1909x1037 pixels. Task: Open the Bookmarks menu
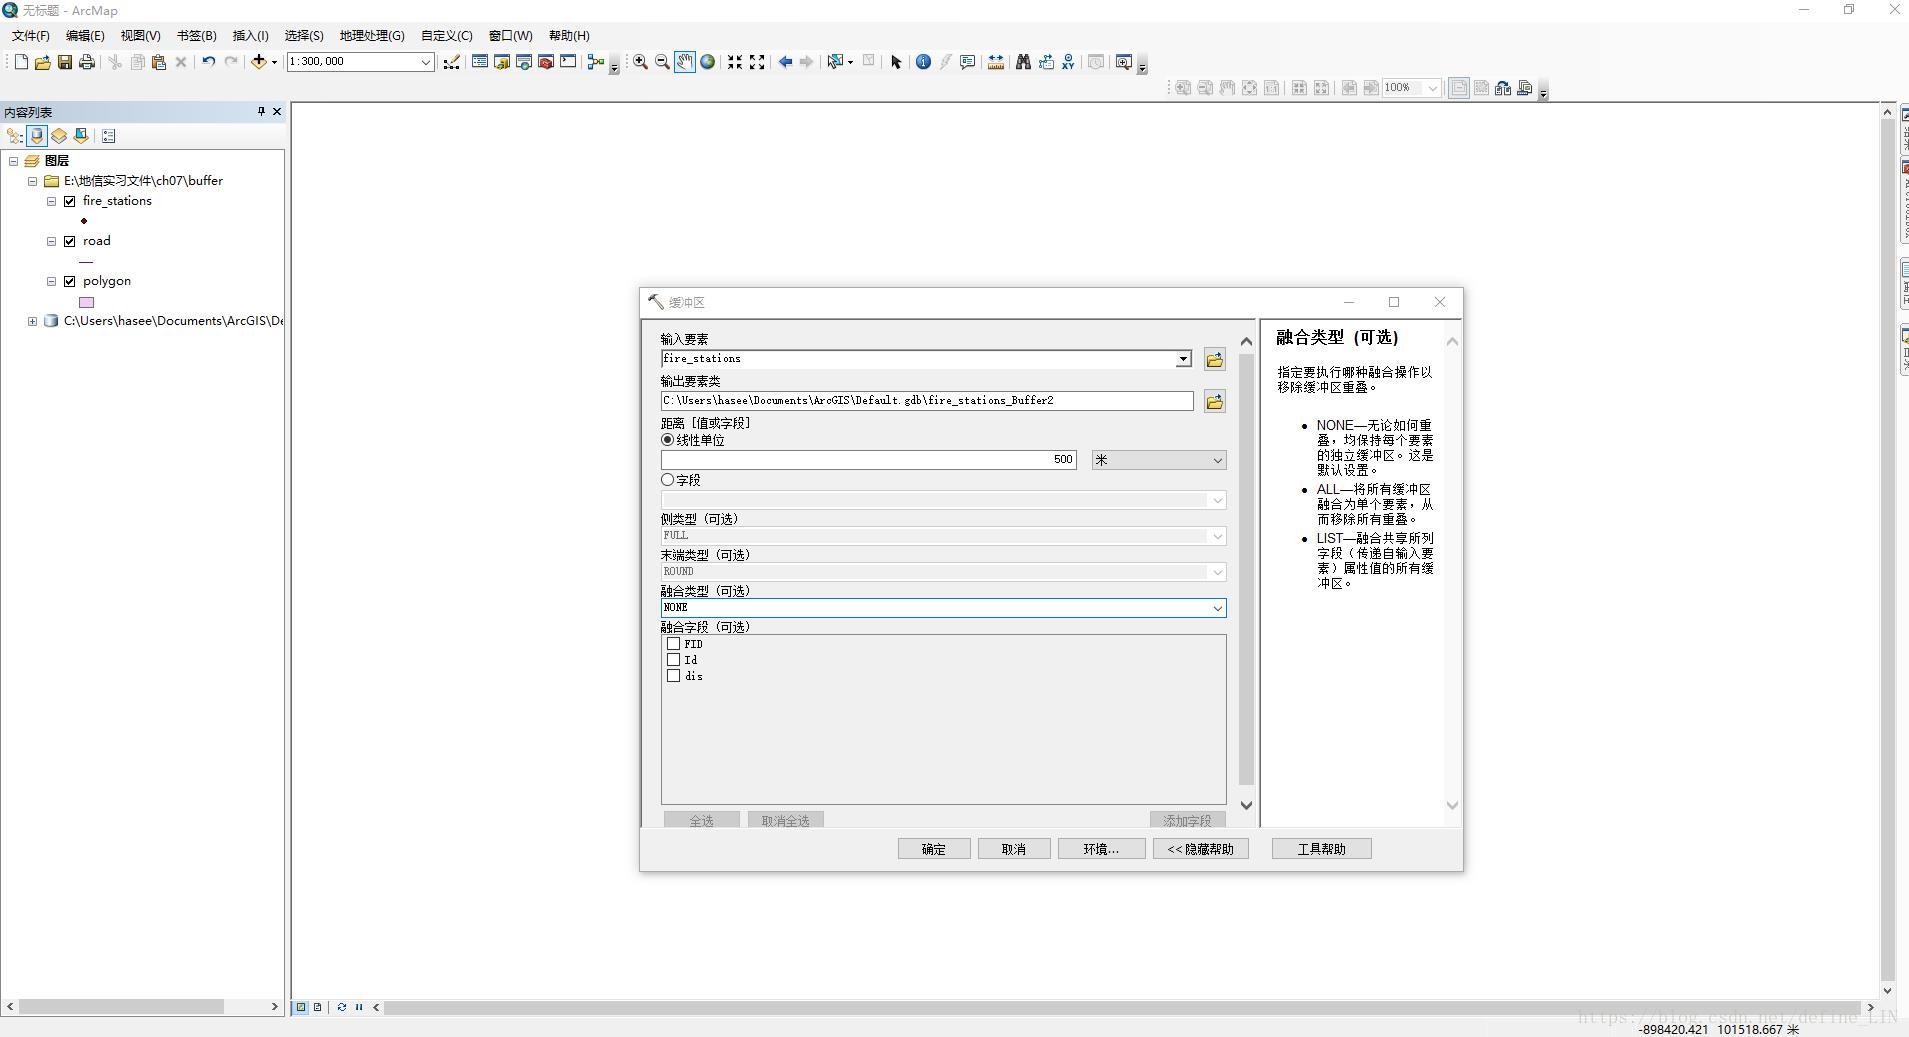coord(197,36)
